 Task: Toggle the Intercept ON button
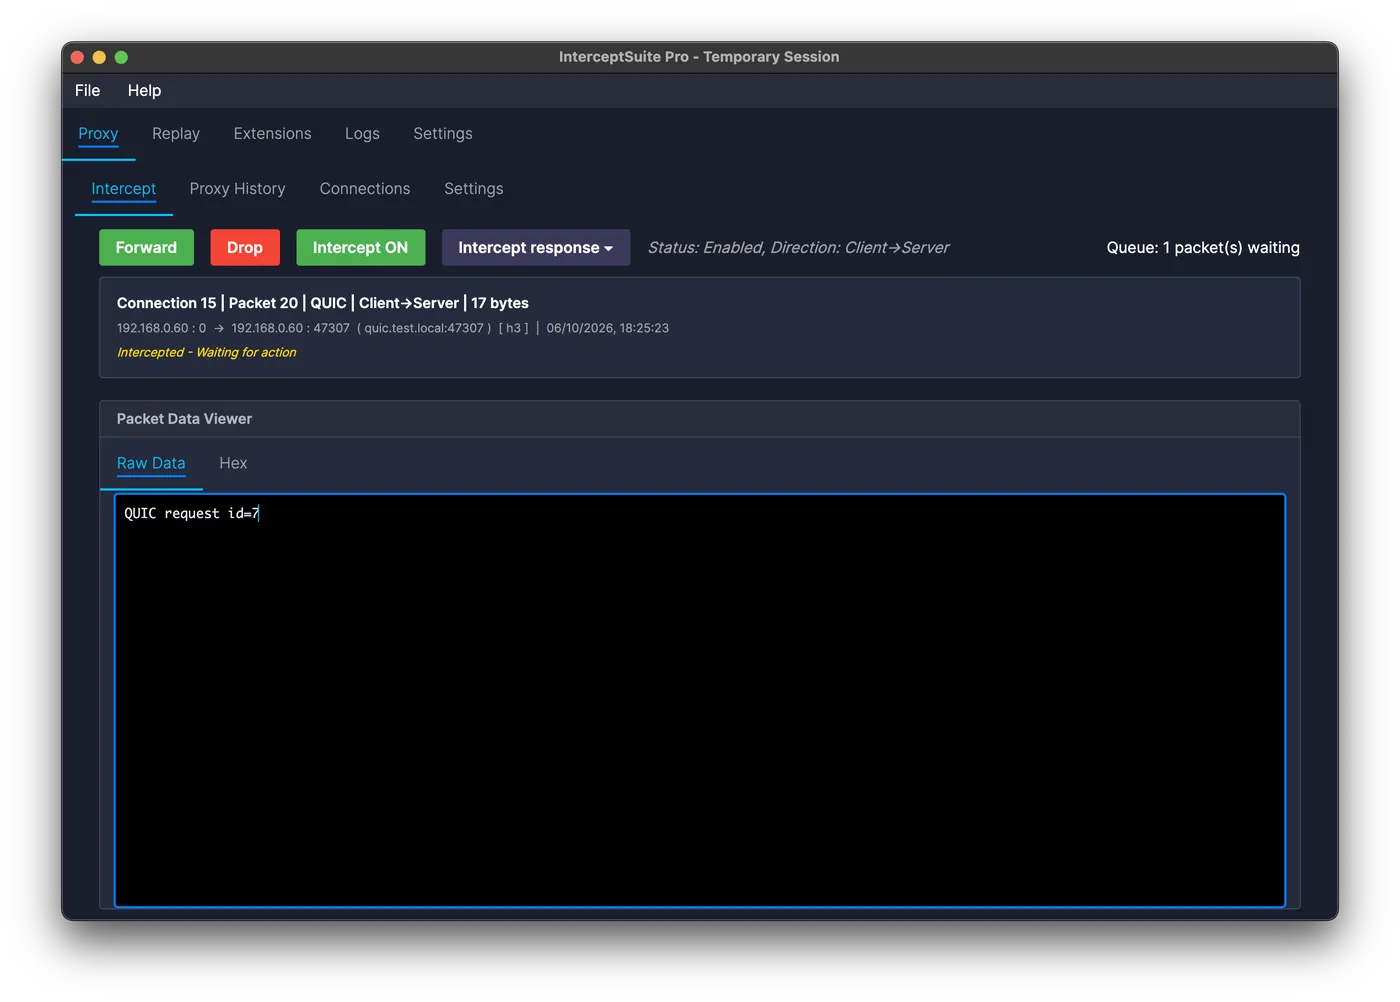[x=360, y=248]
